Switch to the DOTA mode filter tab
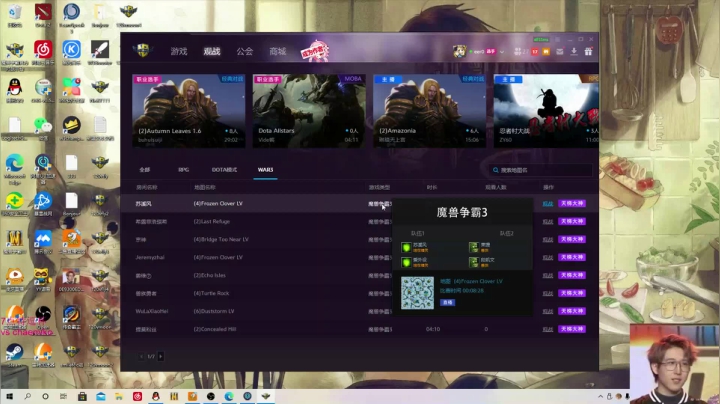The height and width of the screenshot is (404, 720). pos(225,170)
